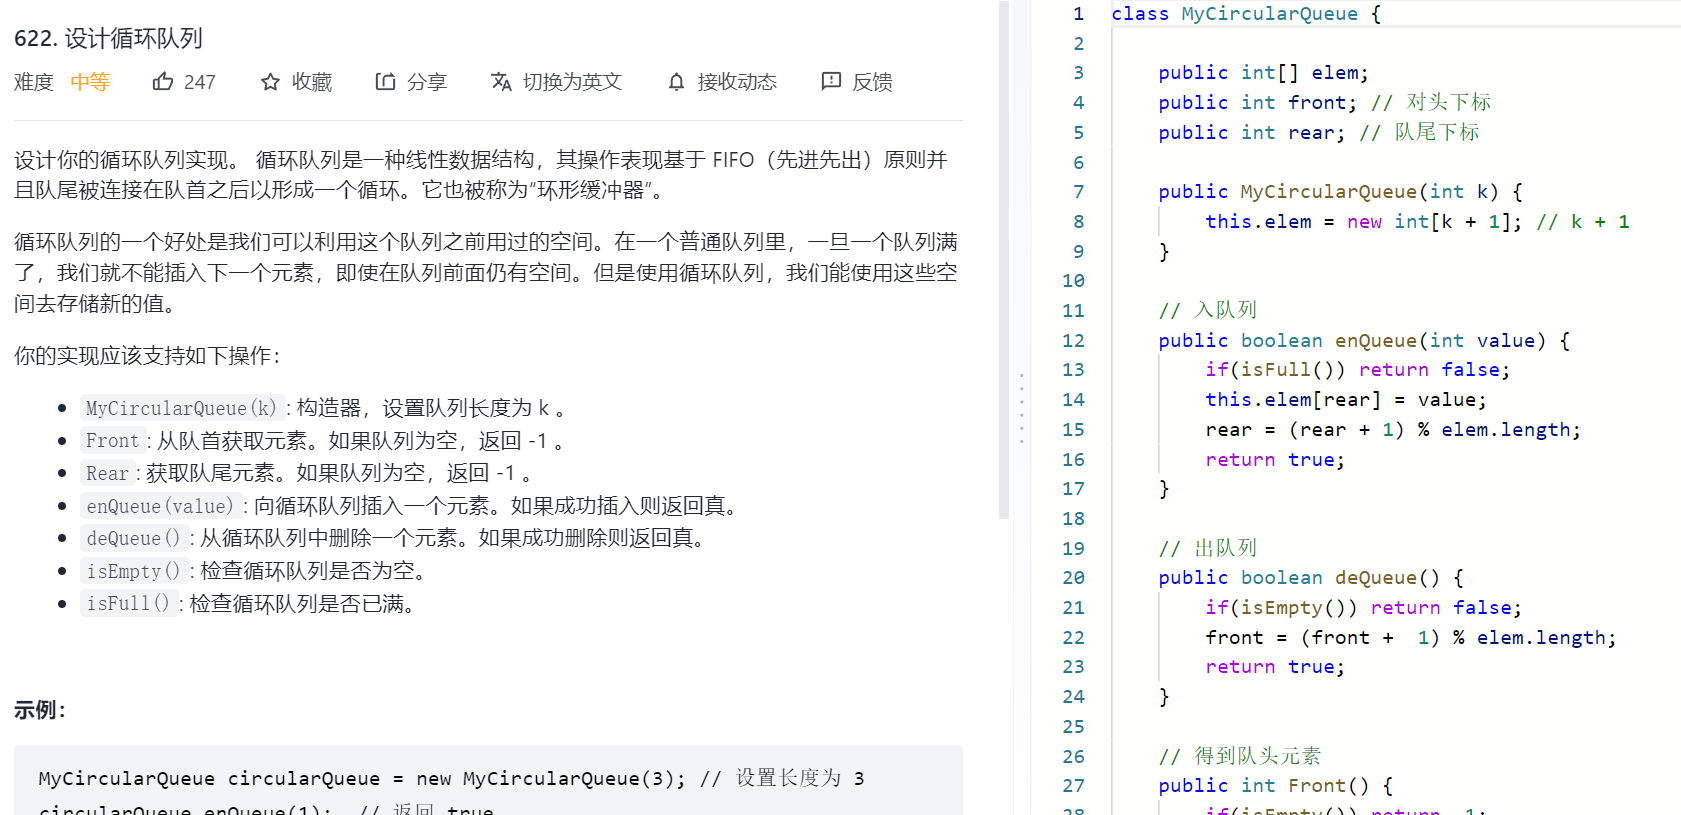1681x815 pixels.
Task: Click deQueue() inline code item
Action: [133, 538]
